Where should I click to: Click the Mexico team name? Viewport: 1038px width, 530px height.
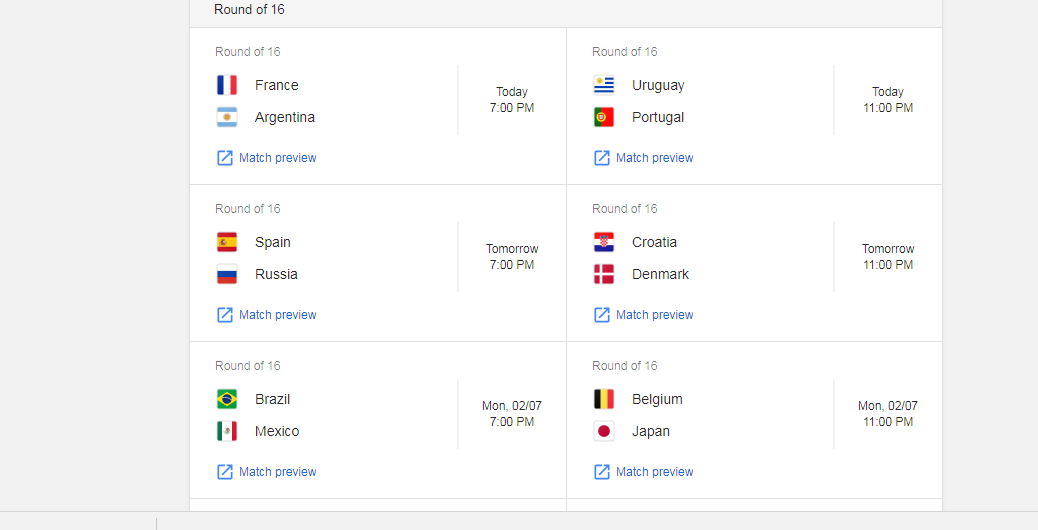tap(277, 431)
